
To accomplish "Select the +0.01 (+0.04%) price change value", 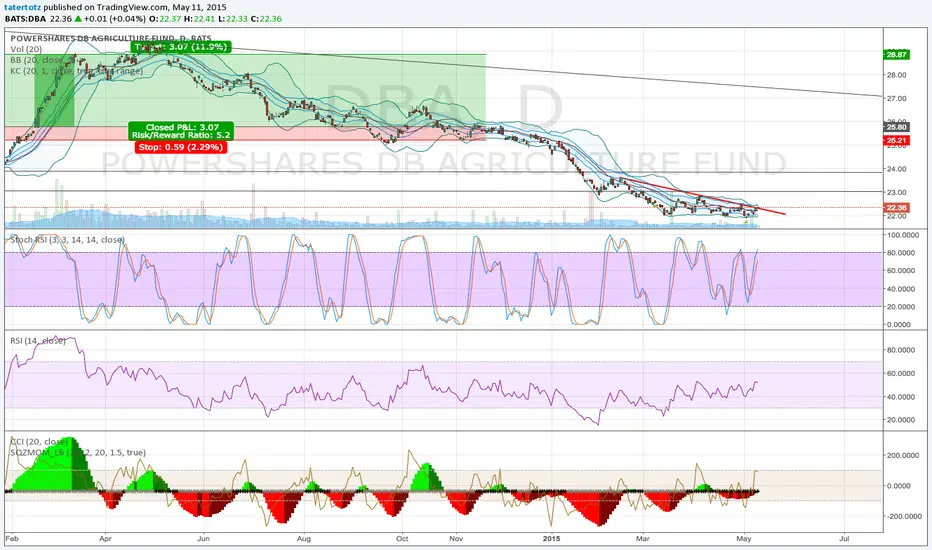I will click(115, 18).
